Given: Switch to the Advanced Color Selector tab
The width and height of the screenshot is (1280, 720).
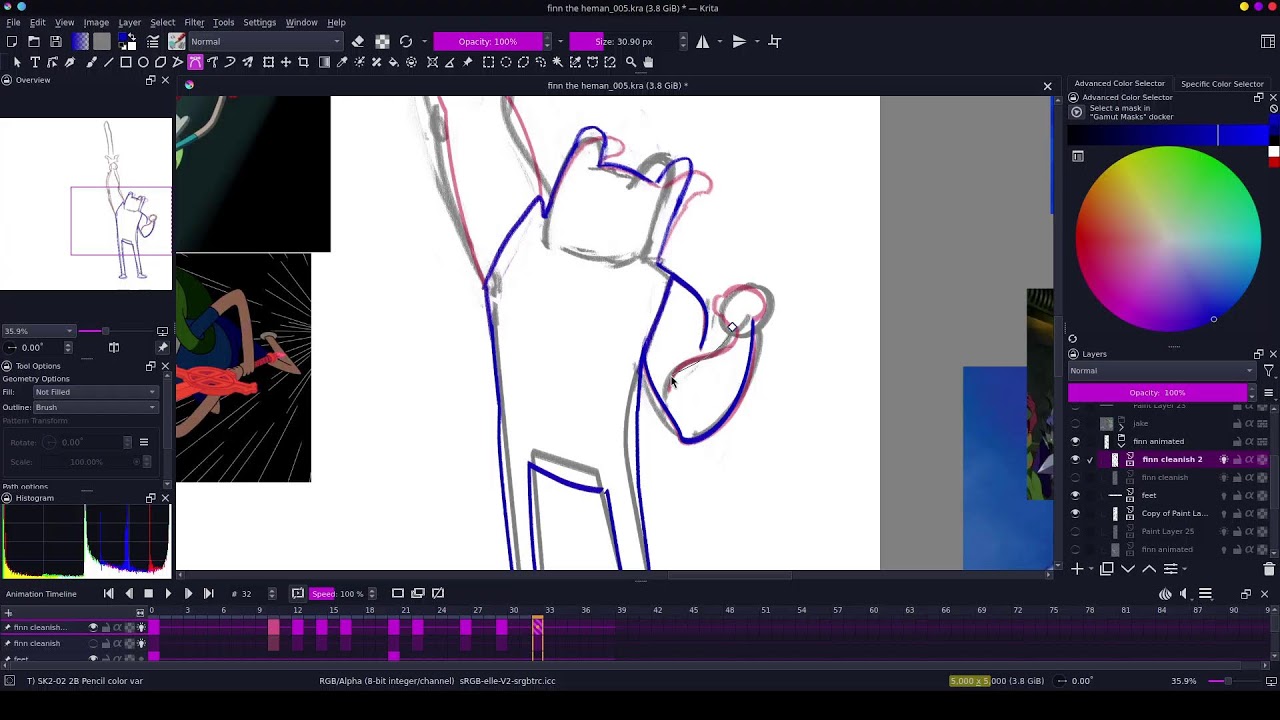Looking at the screenshot, I should pyautogui.click(x=1119, y=84).
